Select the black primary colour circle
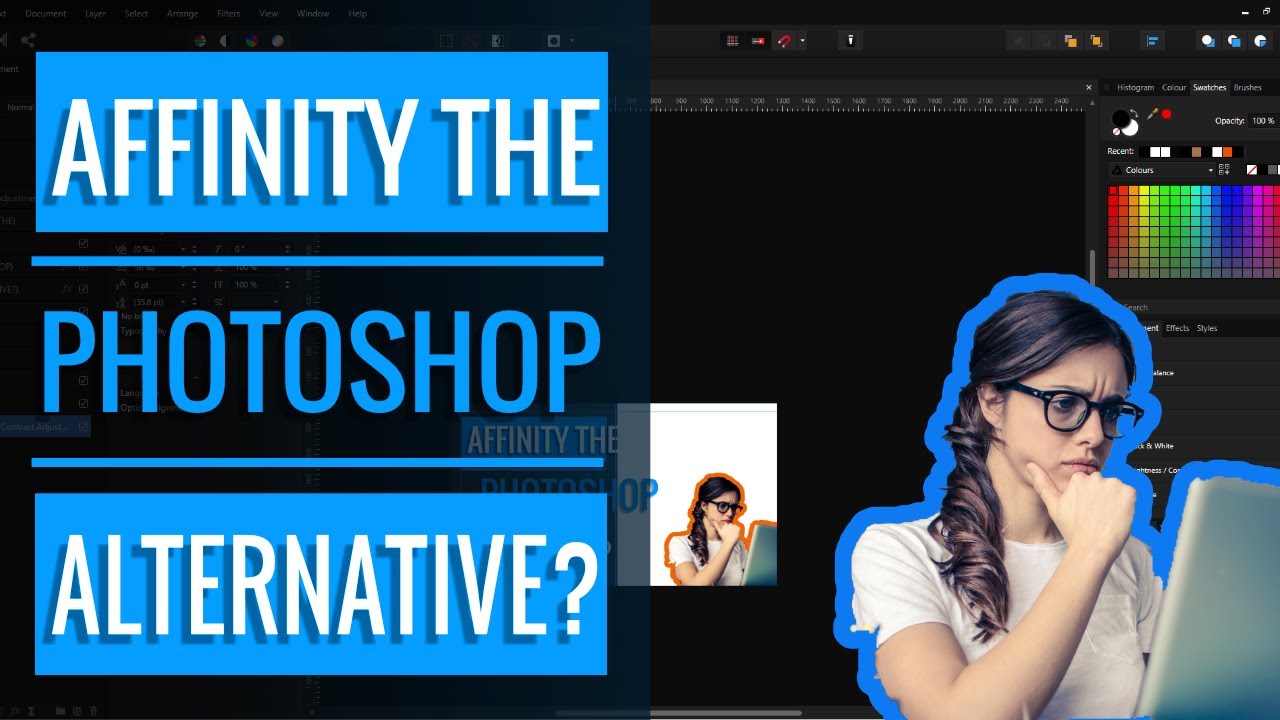This screenshot has width=1280, height=720. (1121, 118)
